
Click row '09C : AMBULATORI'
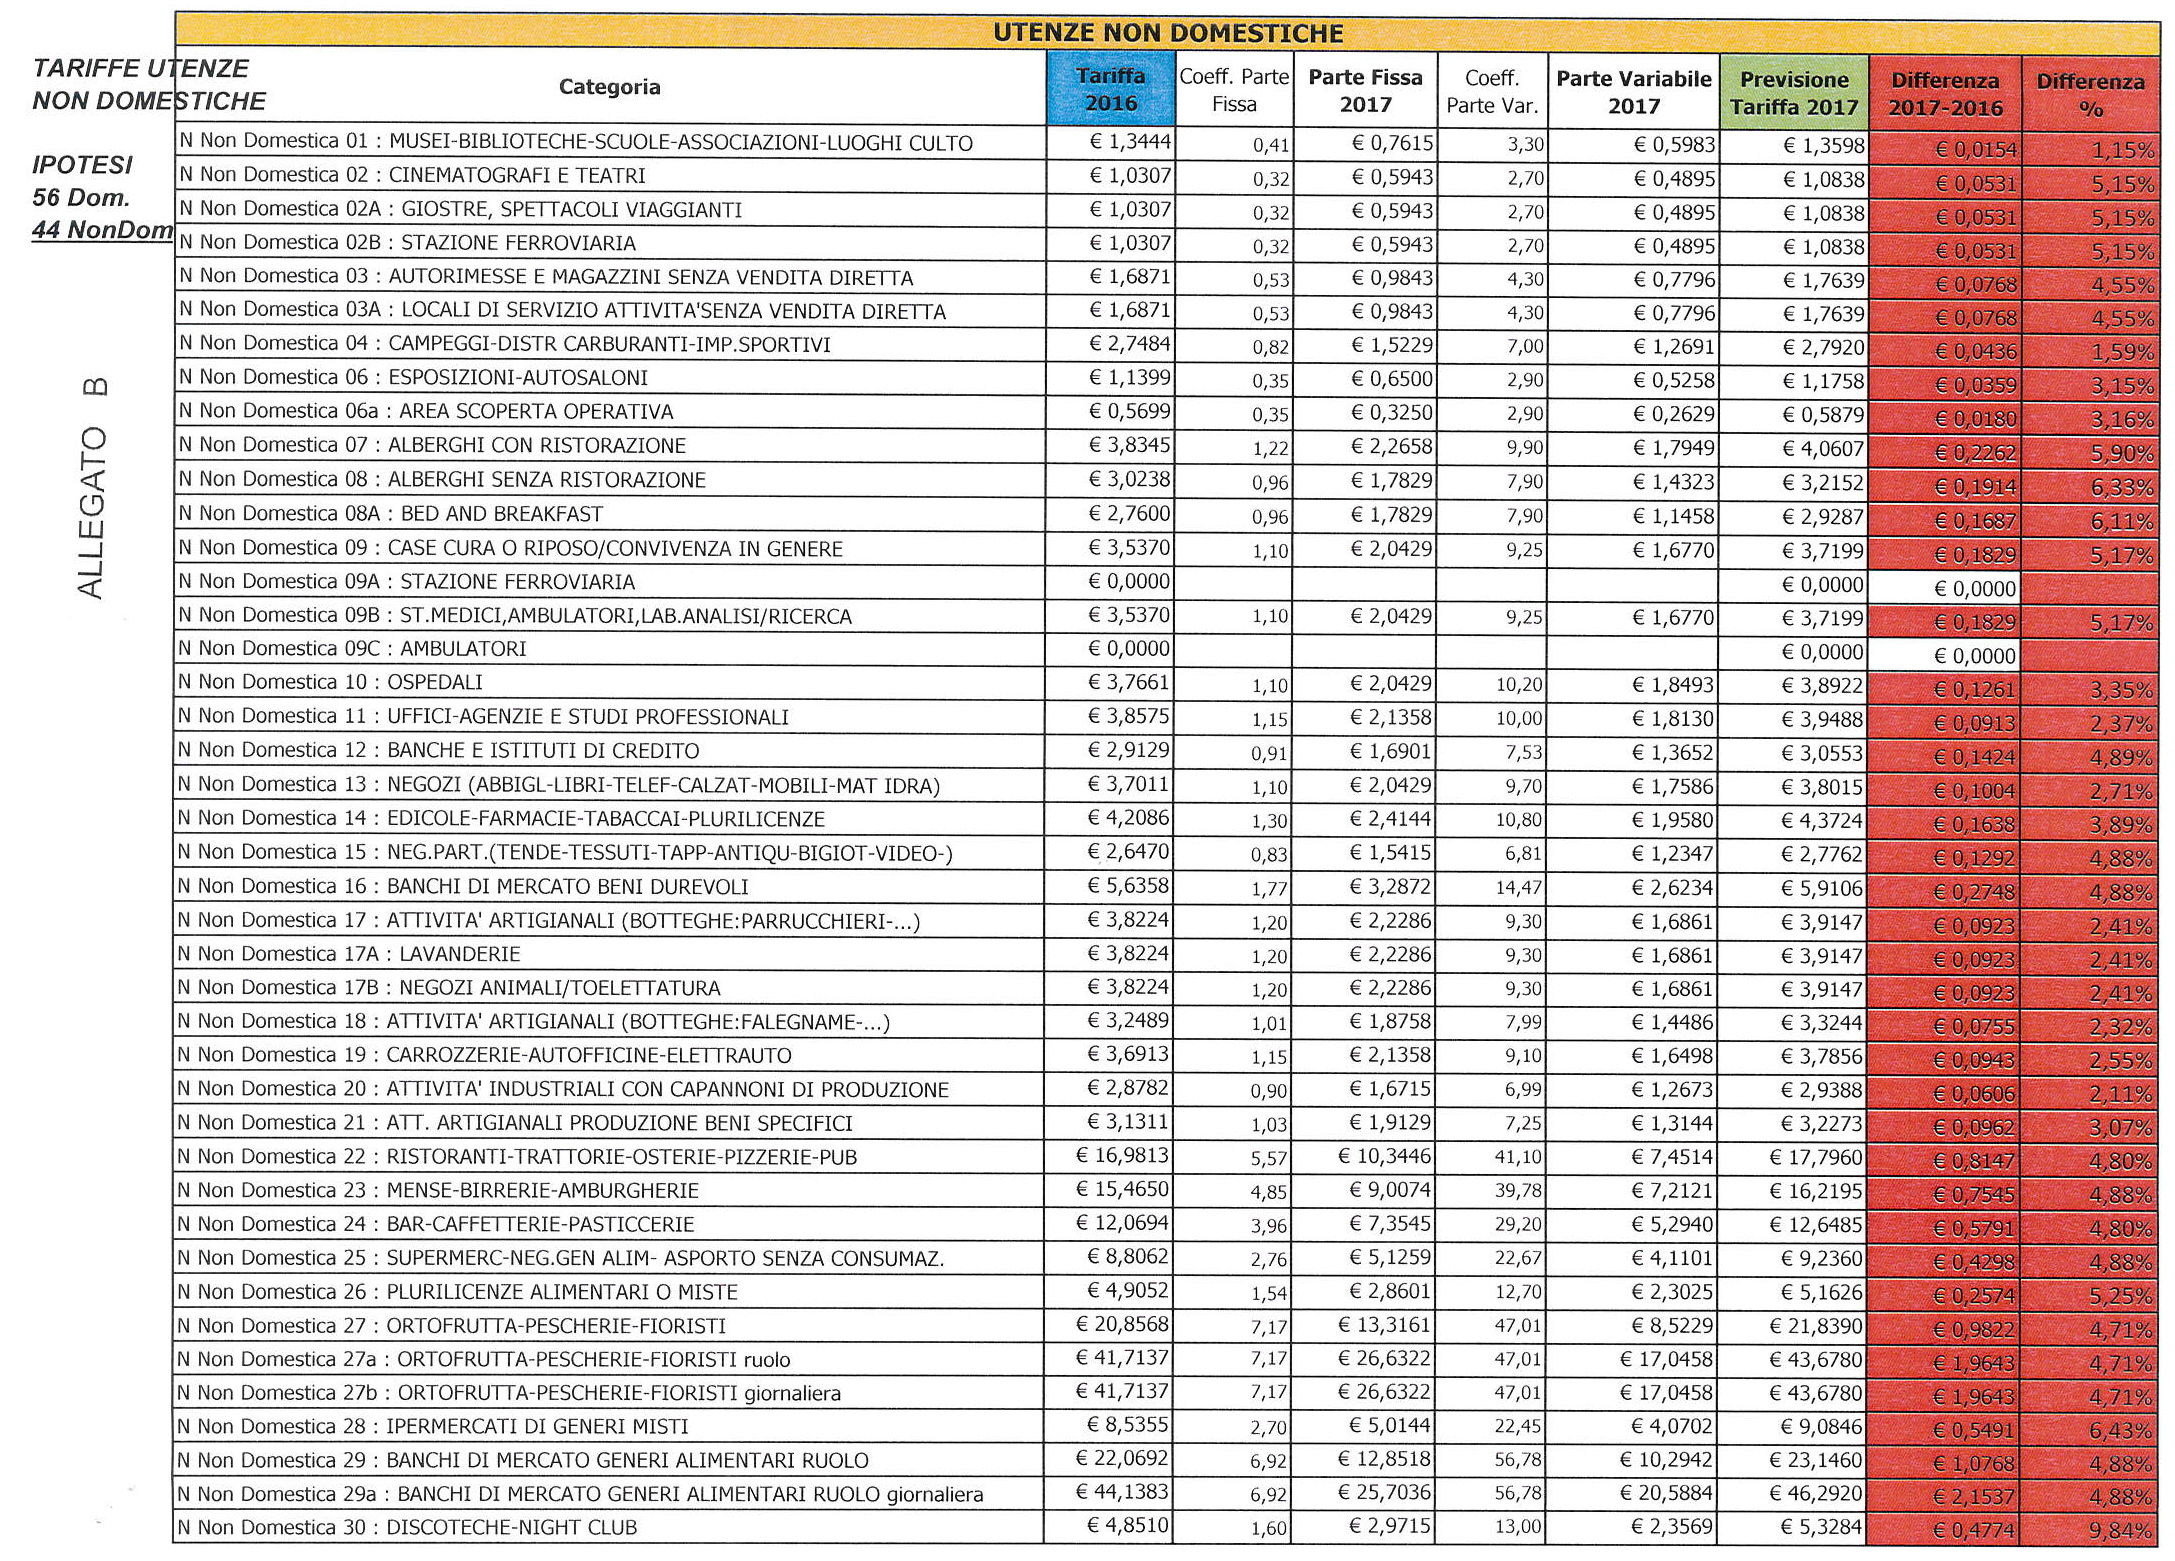1166,650
